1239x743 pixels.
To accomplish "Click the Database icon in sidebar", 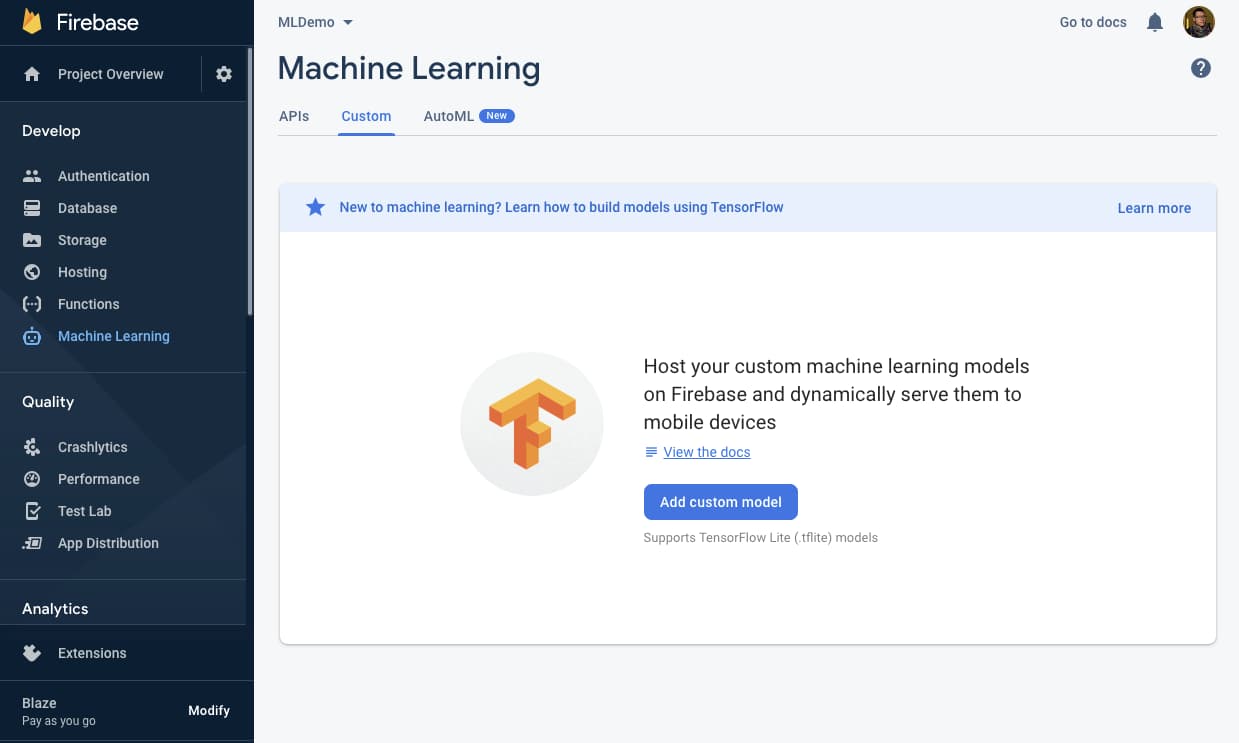I will pos(32,208).
